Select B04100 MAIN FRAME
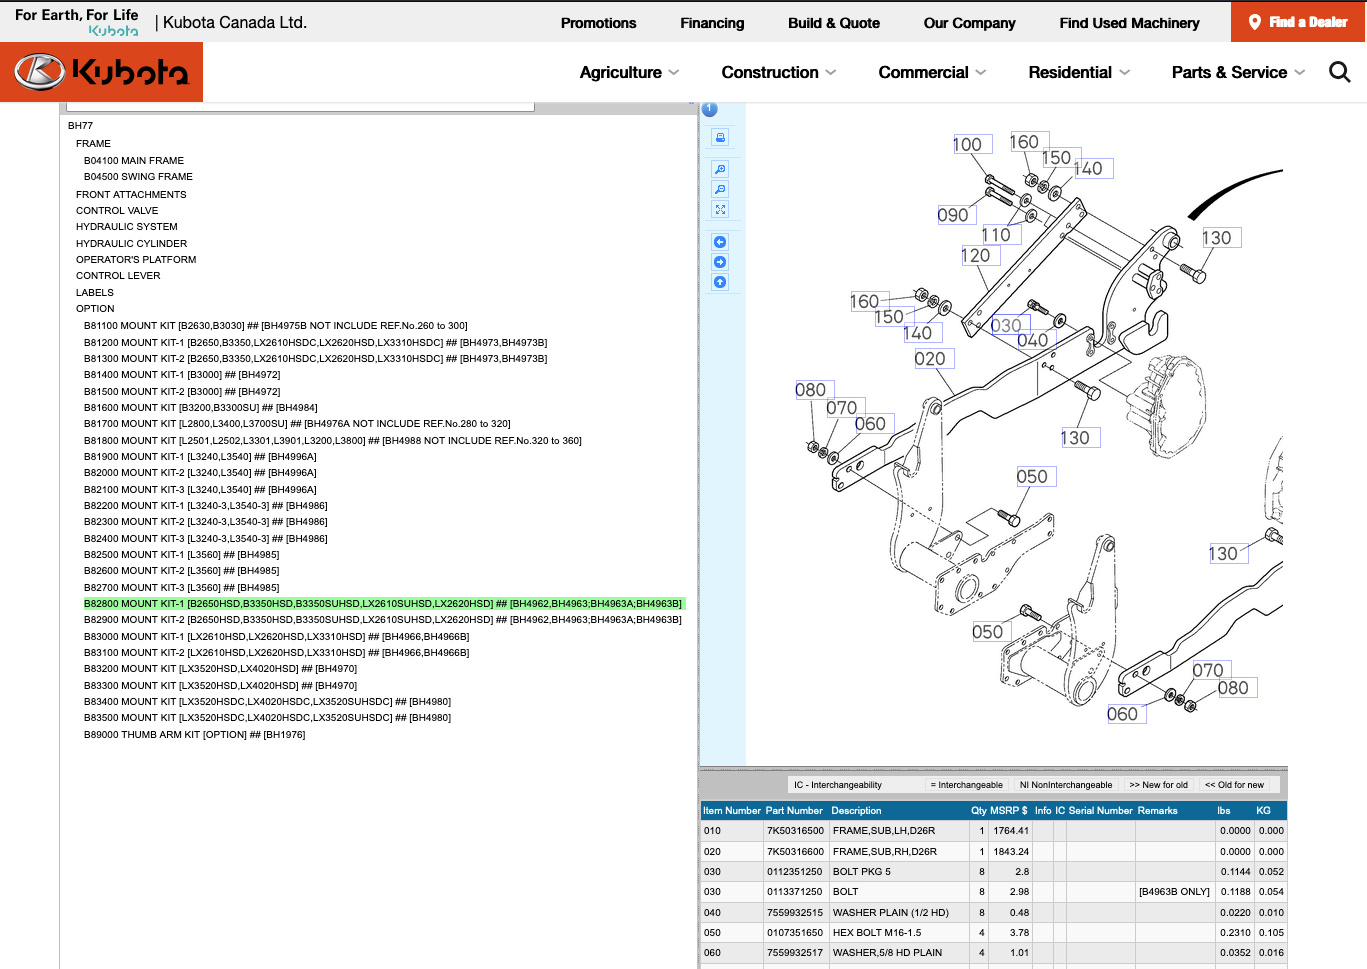1367x969 pixels. pyautogui.click(x=134, y=161)
